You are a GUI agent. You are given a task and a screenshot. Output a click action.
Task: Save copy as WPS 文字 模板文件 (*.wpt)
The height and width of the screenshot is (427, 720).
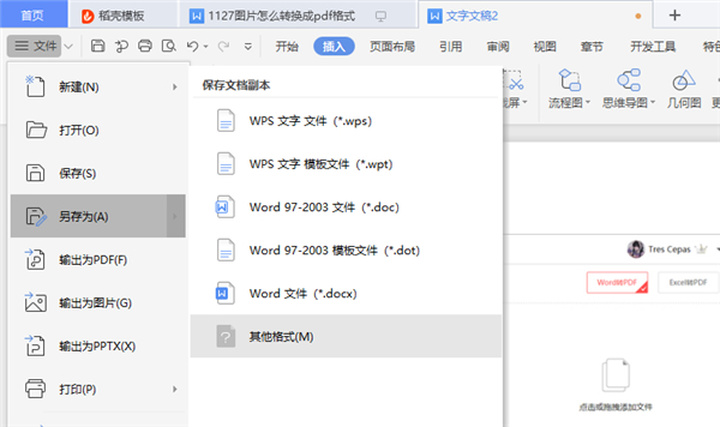tap(346, 164)
